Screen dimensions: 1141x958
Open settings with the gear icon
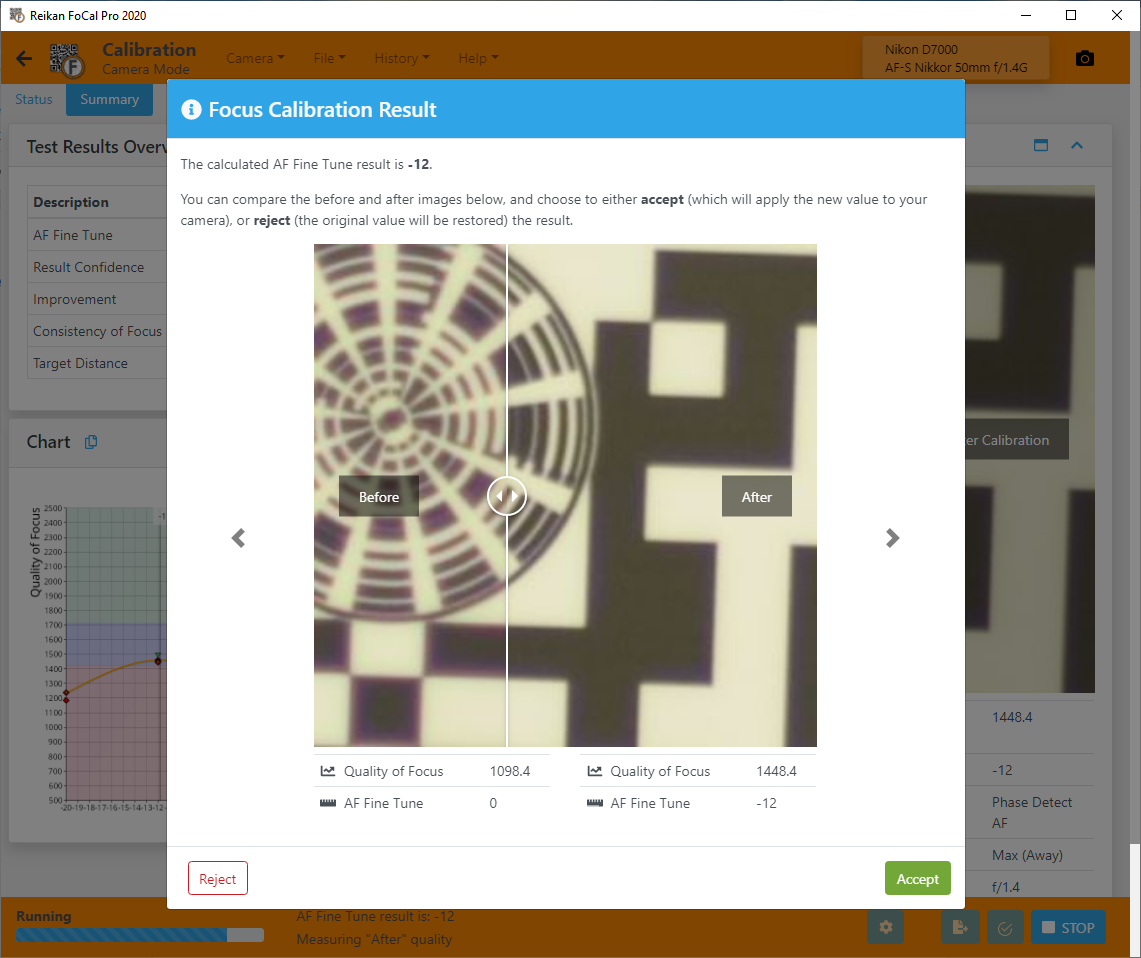tap(885, 927)
